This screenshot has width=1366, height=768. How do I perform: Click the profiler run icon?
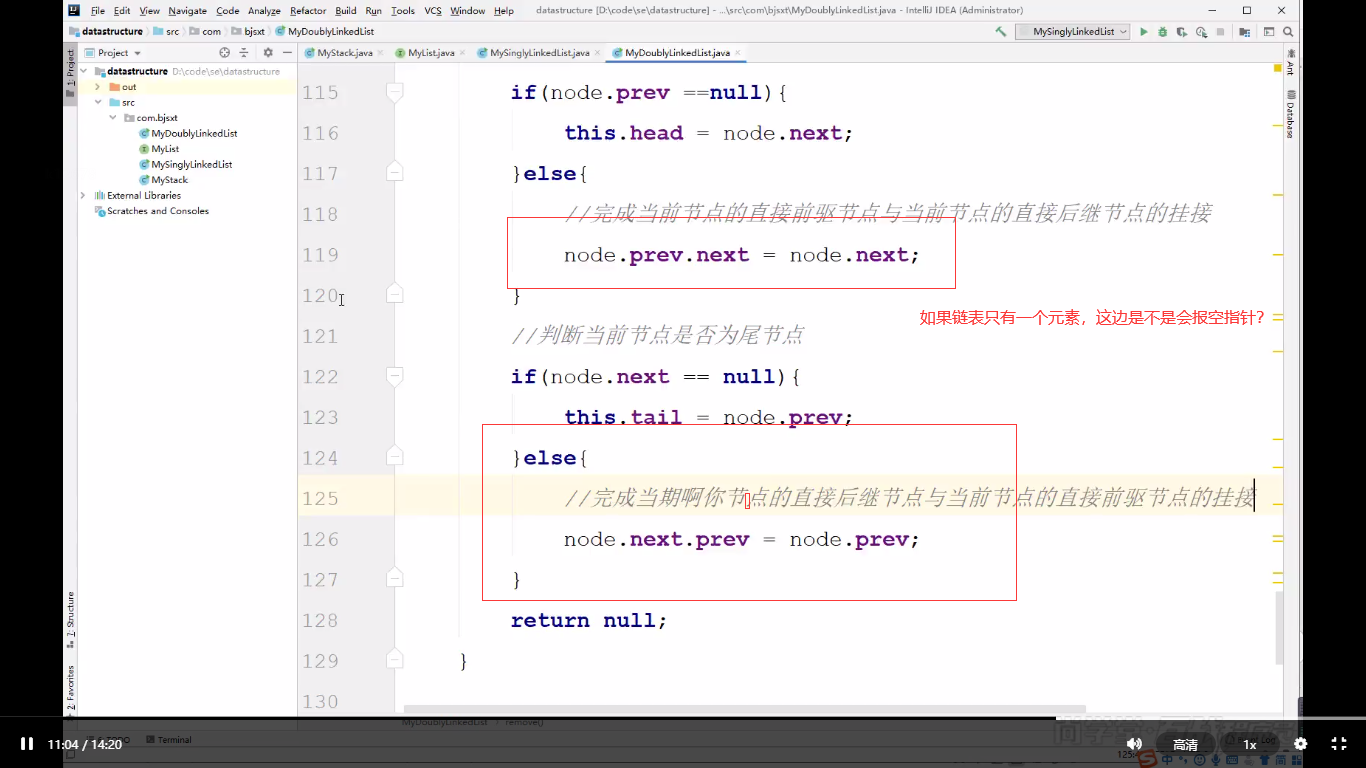(x=1201, y=32)
